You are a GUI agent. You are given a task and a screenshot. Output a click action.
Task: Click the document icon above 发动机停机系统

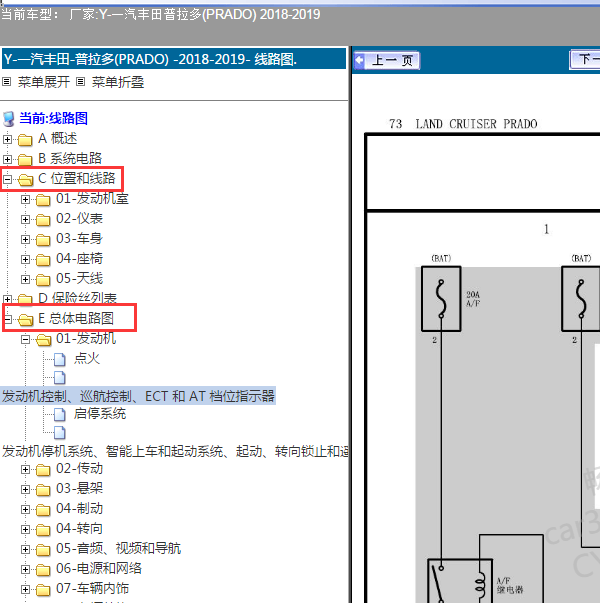(60, 433)
